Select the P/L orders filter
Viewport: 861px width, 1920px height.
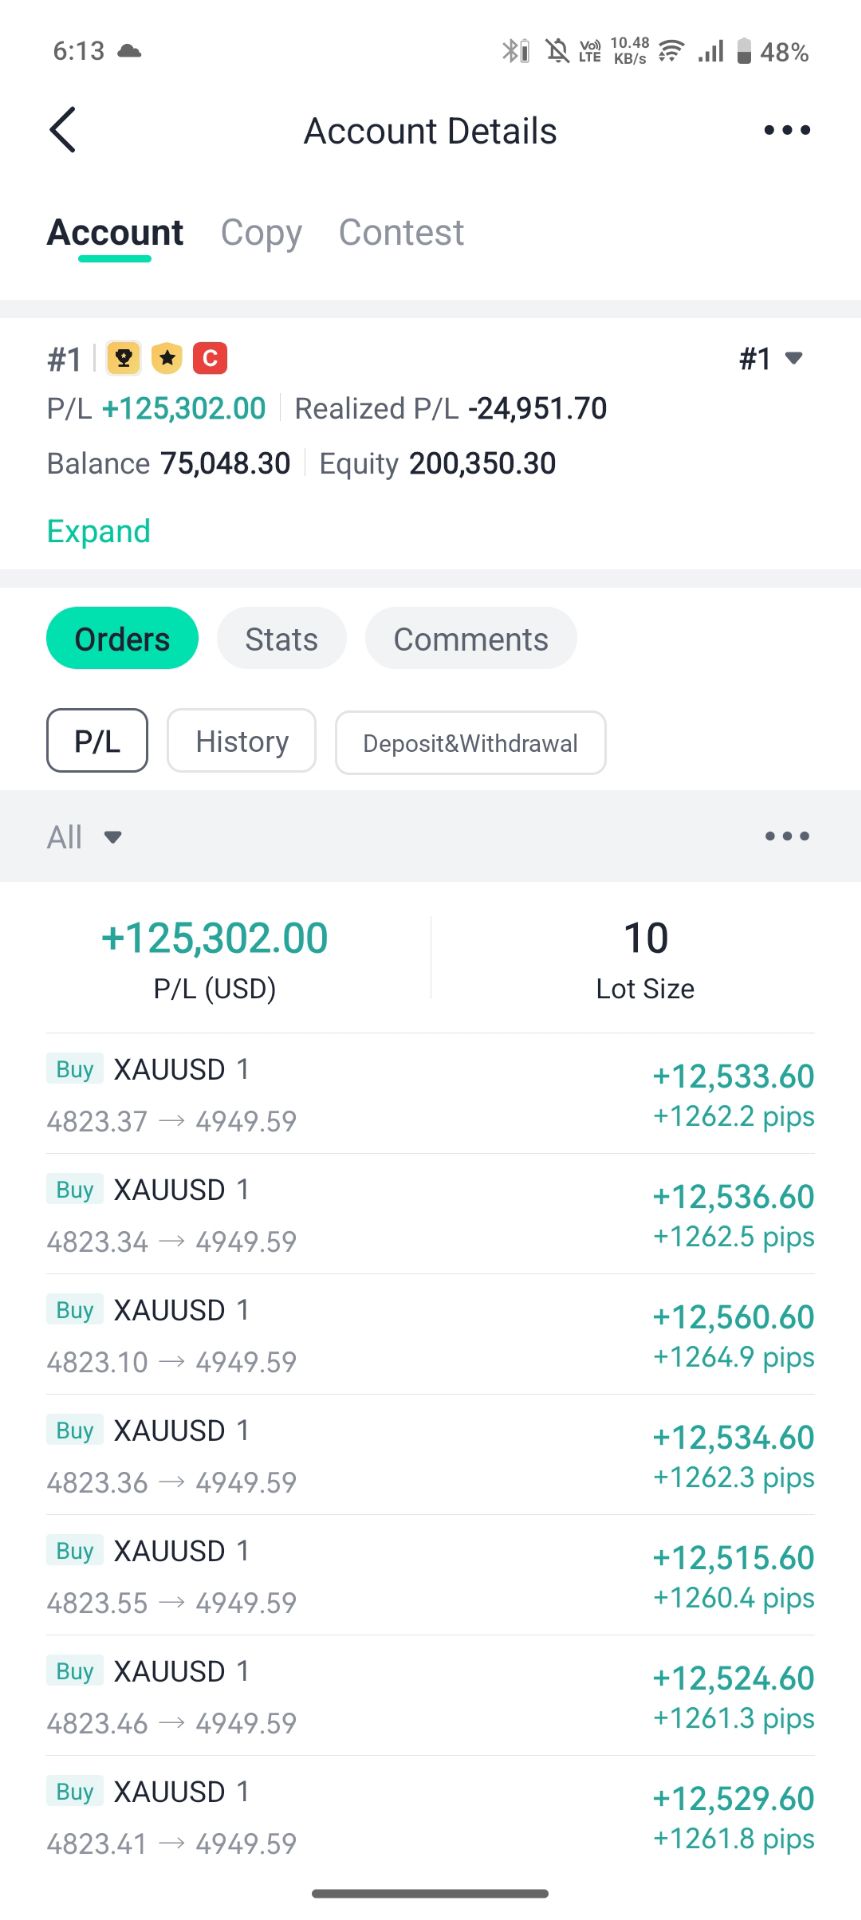click(x=97, y=741)
